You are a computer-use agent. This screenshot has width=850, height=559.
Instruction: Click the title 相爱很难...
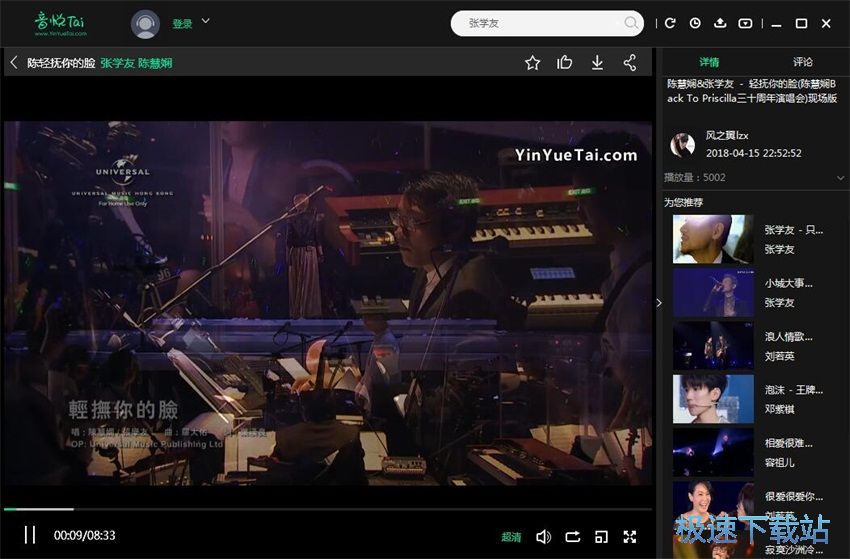click(x=788, y=443)
